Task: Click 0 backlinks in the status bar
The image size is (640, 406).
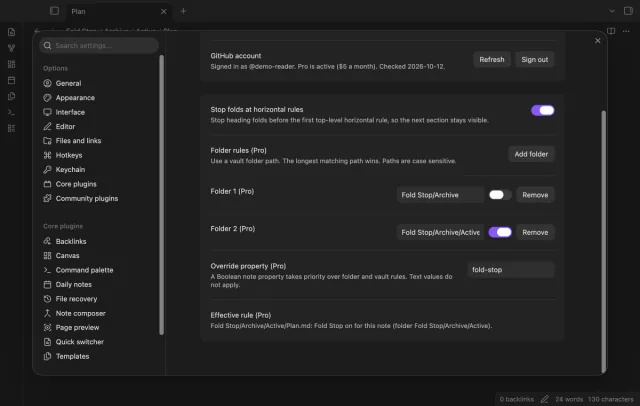Action: [x=516, y=399]
